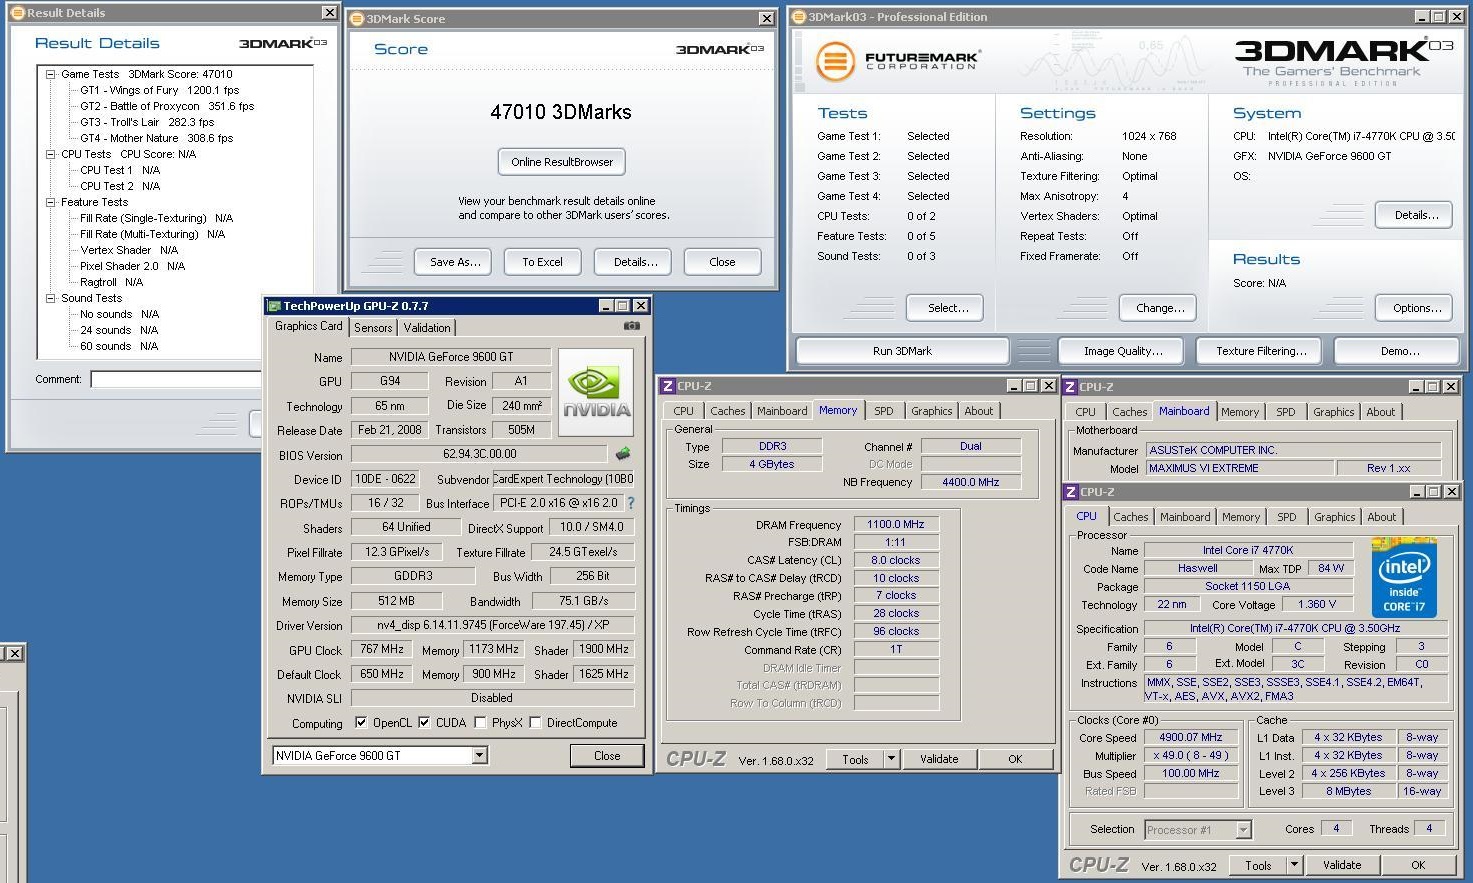Click the Save As button in 3DMark Score
Screen dimensions: 1473x883
(x=455, y=262)
